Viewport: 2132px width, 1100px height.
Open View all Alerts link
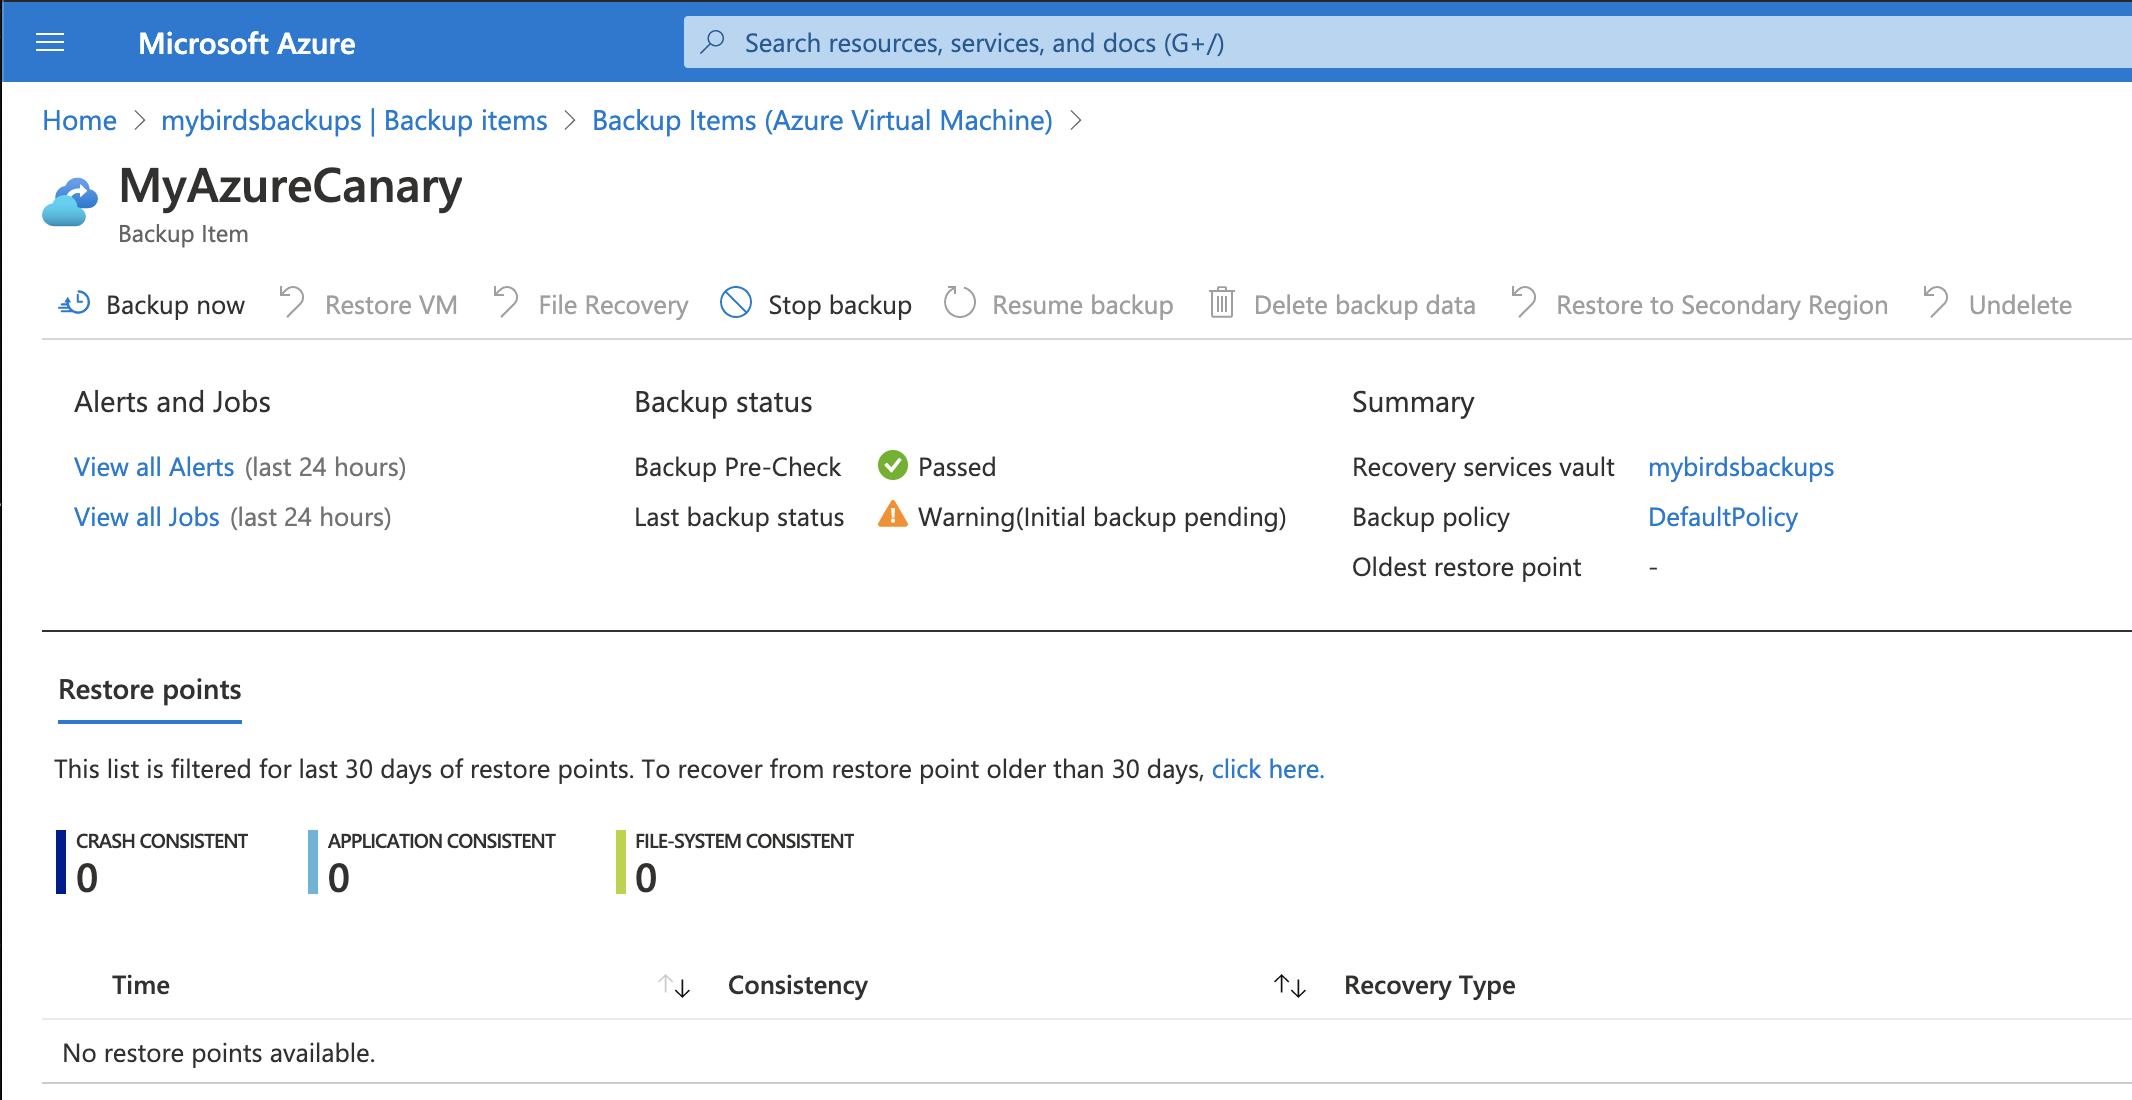pyautogui.click(x=154, y=467)
